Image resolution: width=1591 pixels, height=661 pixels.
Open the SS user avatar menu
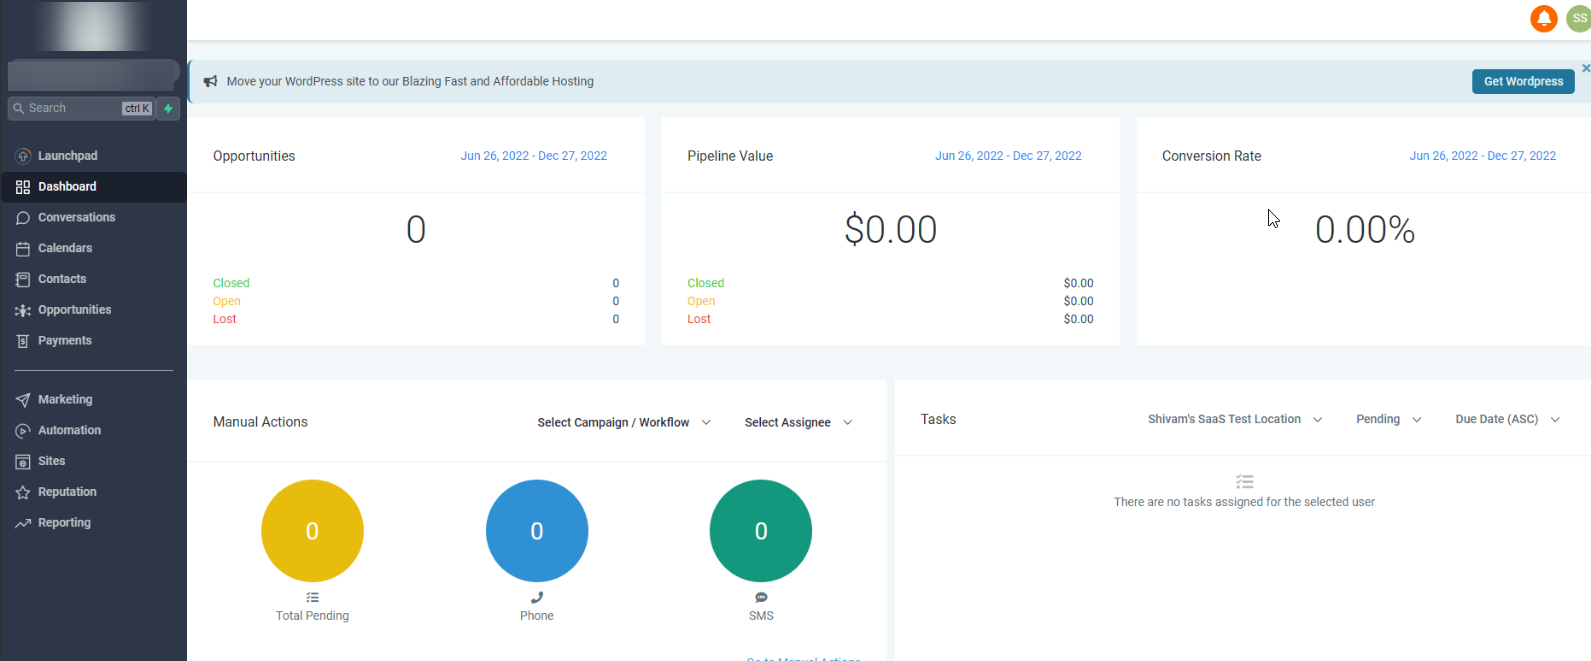1578,19
